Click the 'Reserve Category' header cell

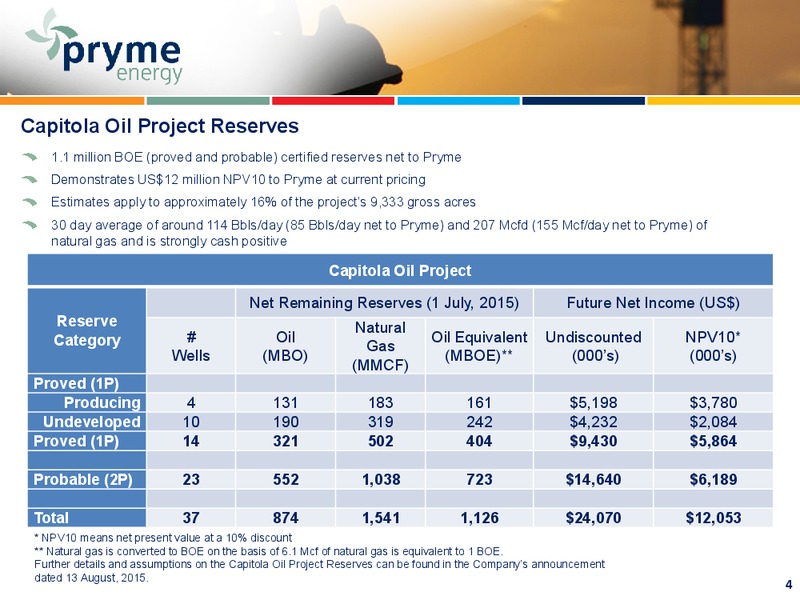[x=87, y=331]
